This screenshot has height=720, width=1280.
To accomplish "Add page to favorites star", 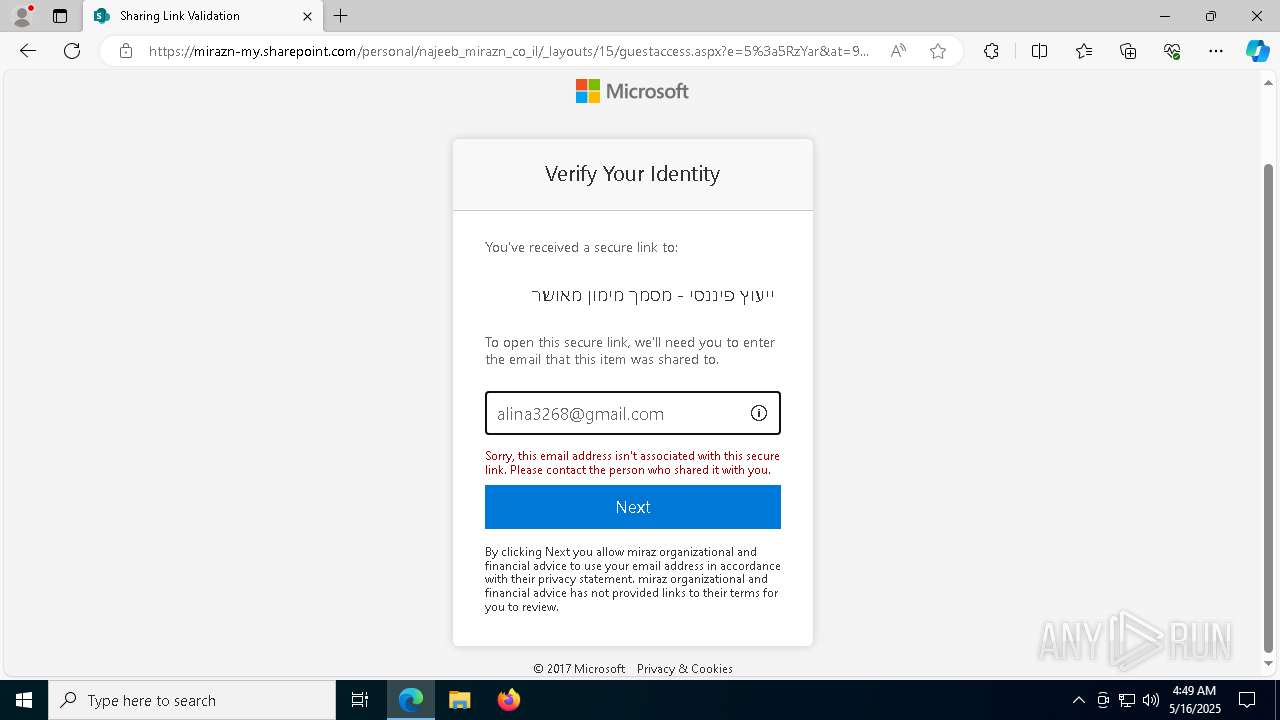I will coord(937,51).
